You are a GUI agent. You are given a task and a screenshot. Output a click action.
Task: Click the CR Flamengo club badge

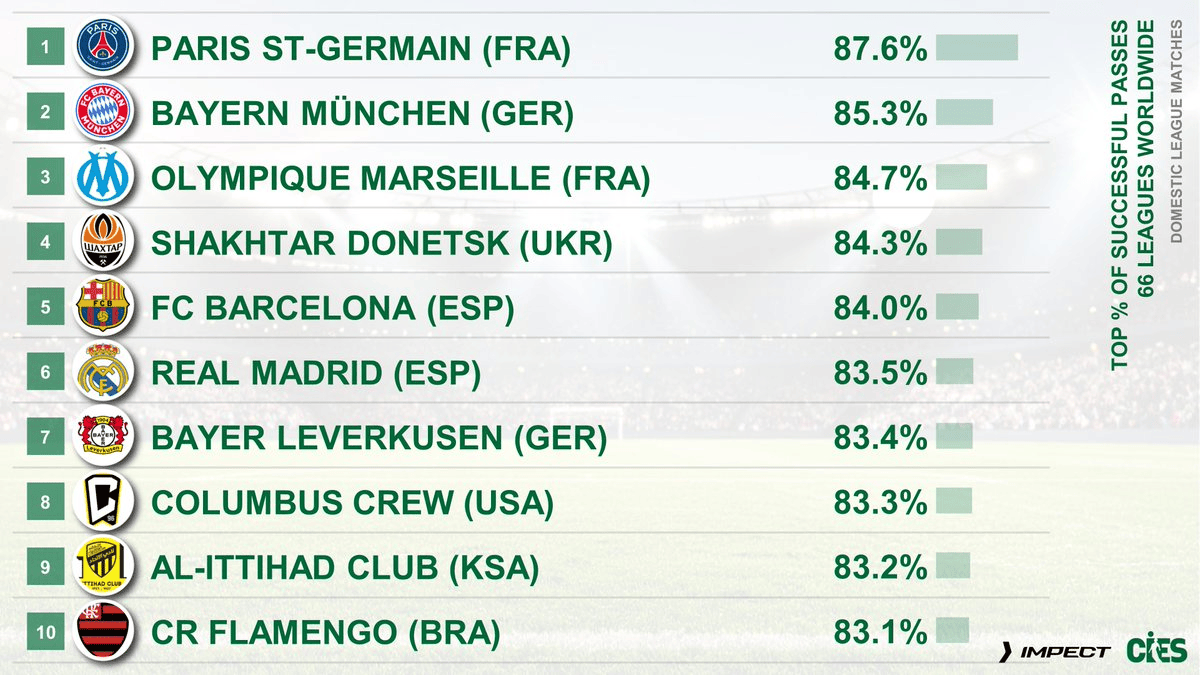104,632
